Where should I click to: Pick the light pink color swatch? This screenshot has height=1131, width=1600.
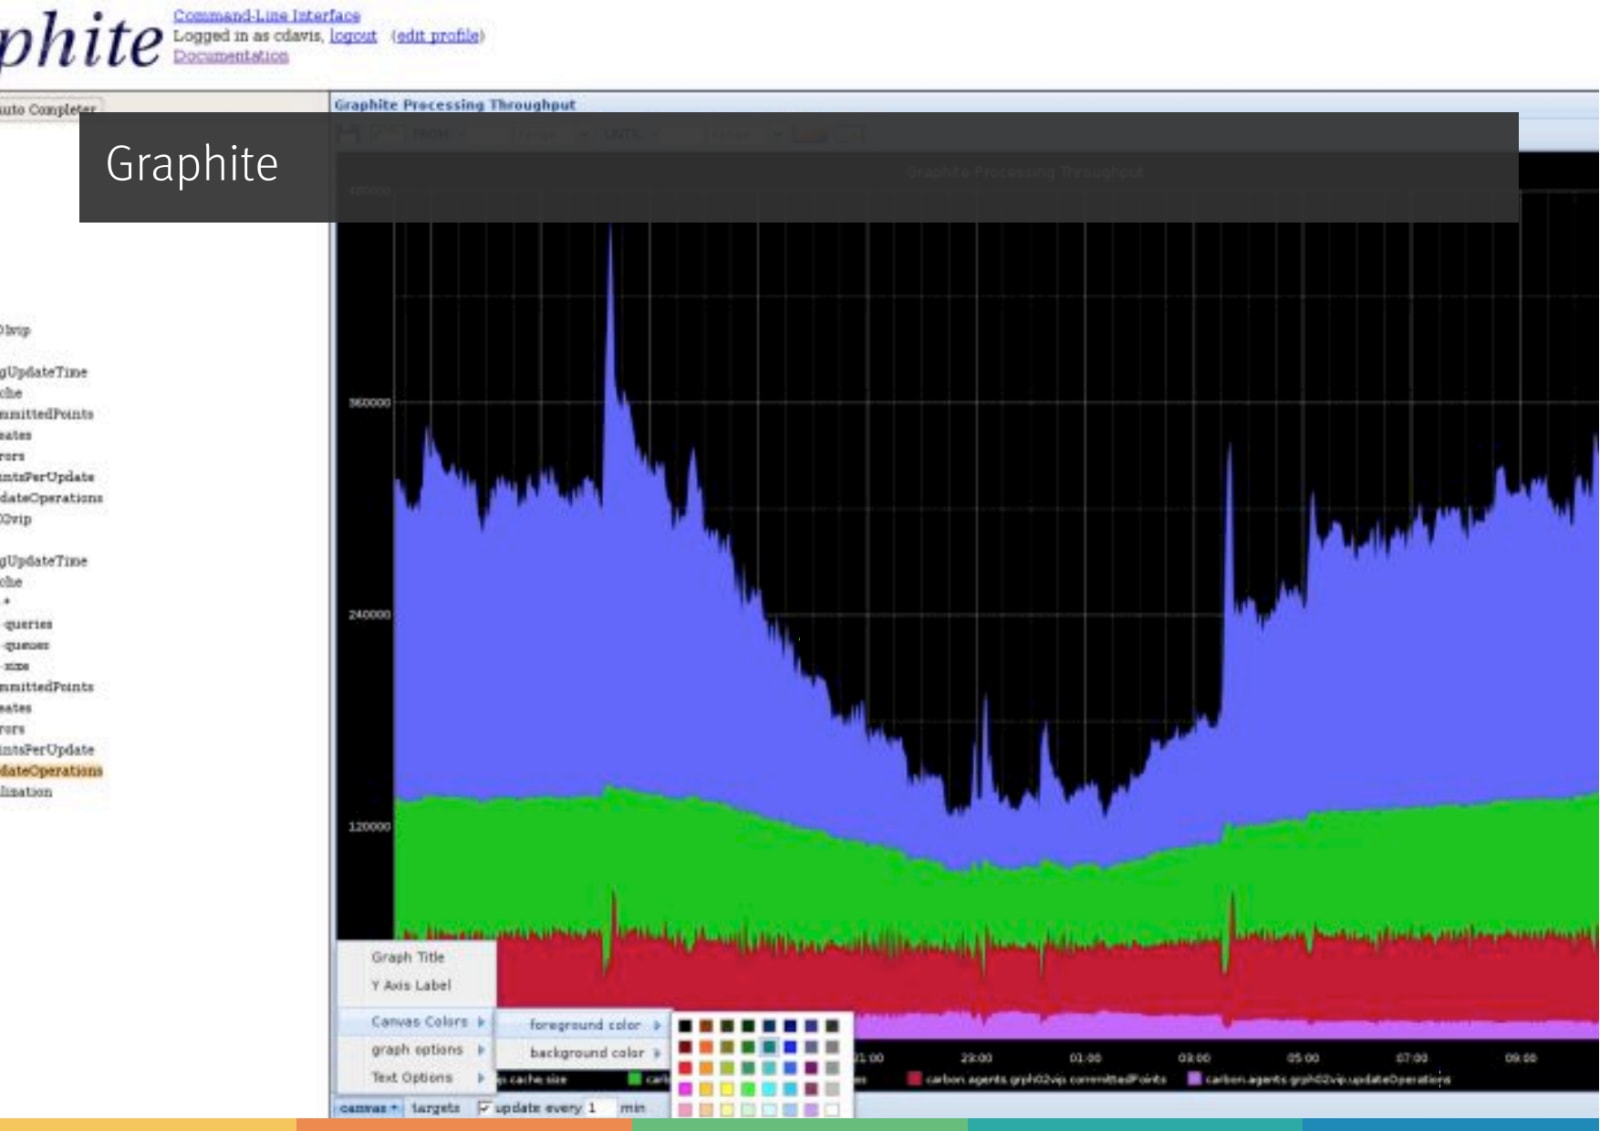pos(685,1110)
